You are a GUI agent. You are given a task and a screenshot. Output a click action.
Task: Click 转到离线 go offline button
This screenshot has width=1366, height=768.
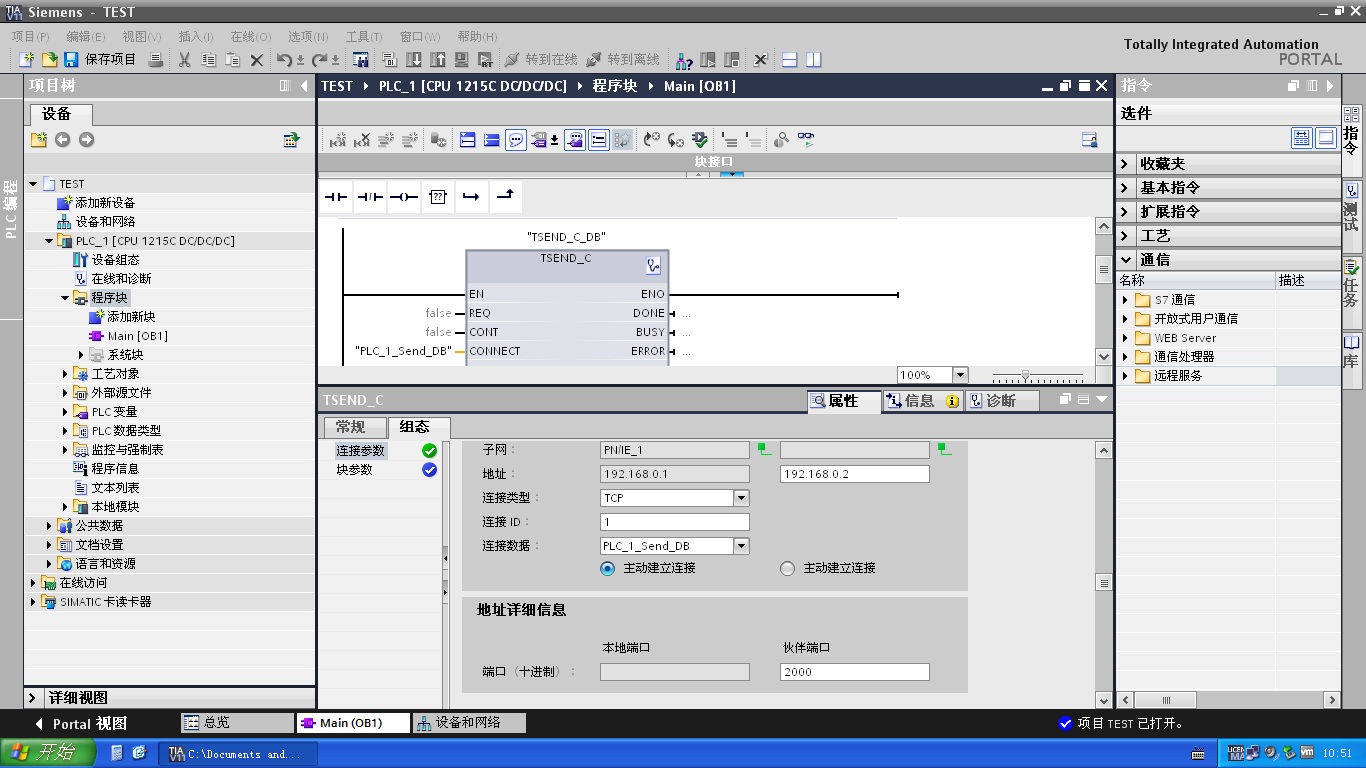pyautogui.click(x=622, y=60)
